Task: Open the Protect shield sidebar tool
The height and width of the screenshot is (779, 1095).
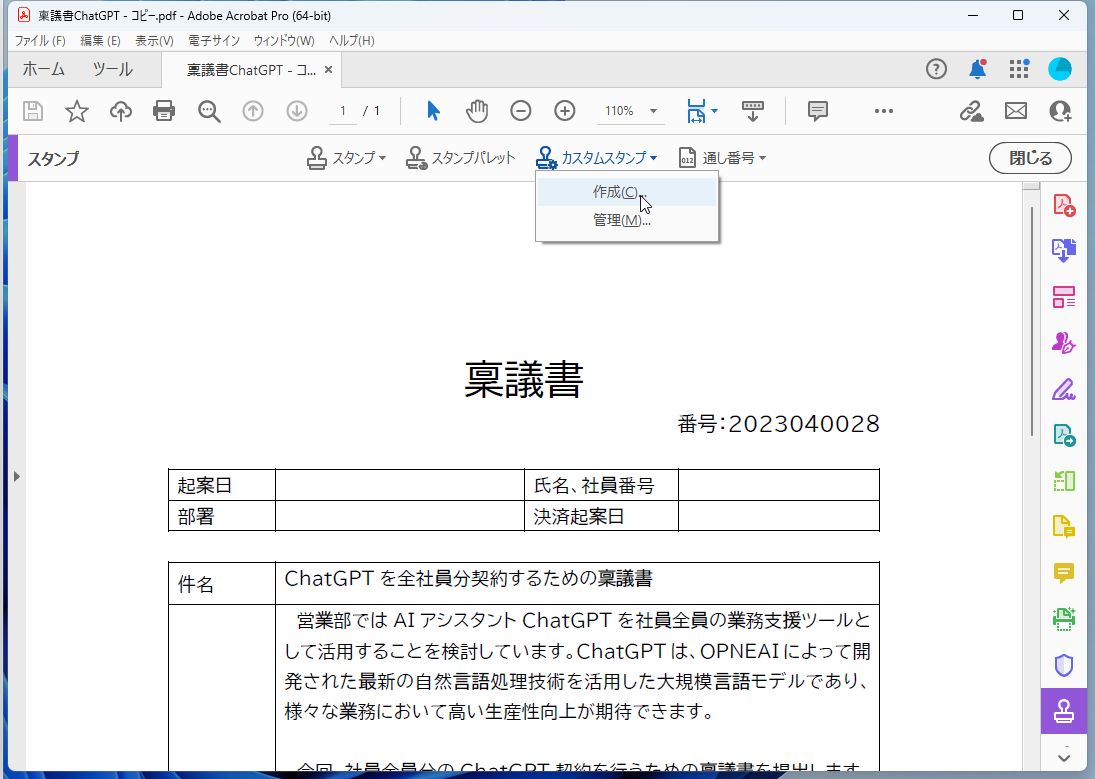Action: (x=1064, y=665)
